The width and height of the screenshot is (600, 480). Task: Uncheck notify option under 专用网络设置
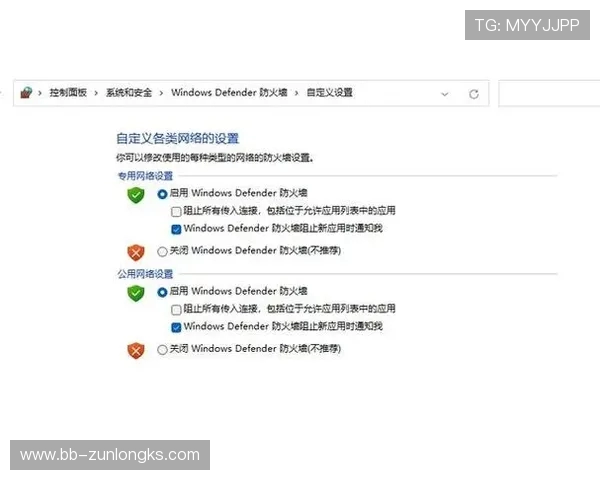(x=176, y=229)
